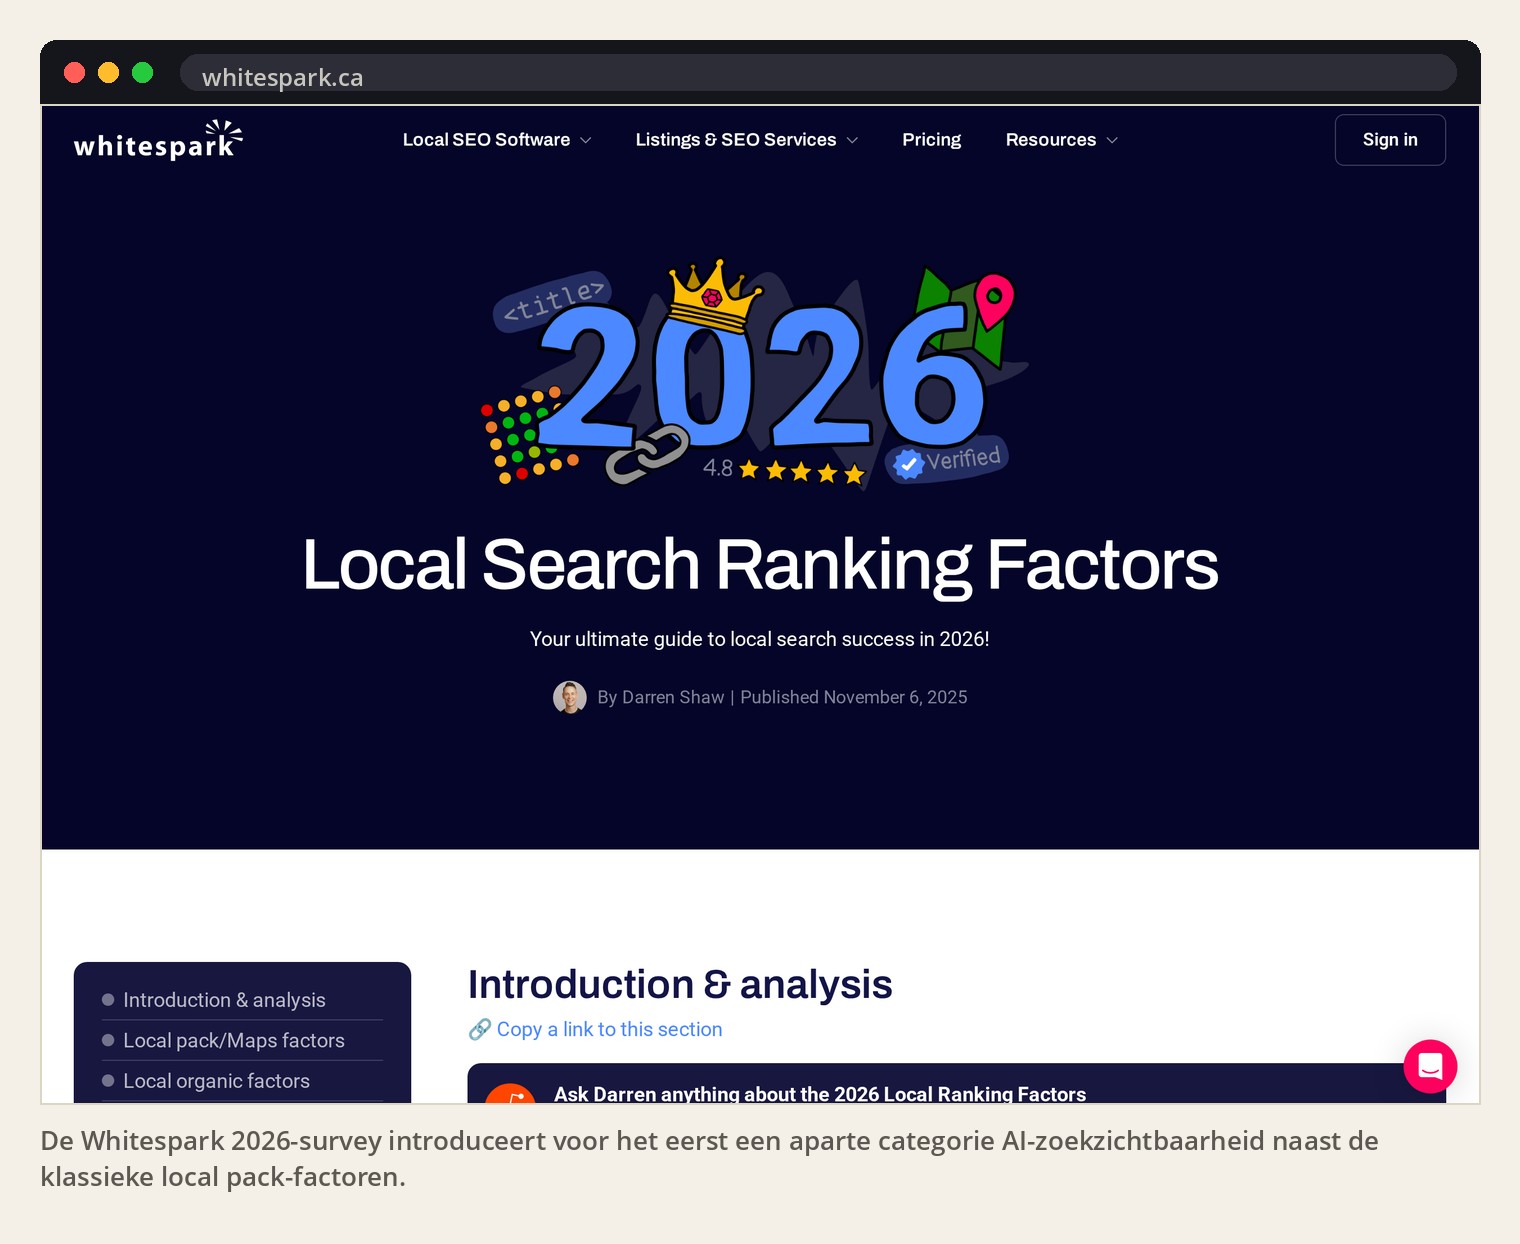Click the Ask Darren anything banner

pyautogui.click(x=957, y=1084)
